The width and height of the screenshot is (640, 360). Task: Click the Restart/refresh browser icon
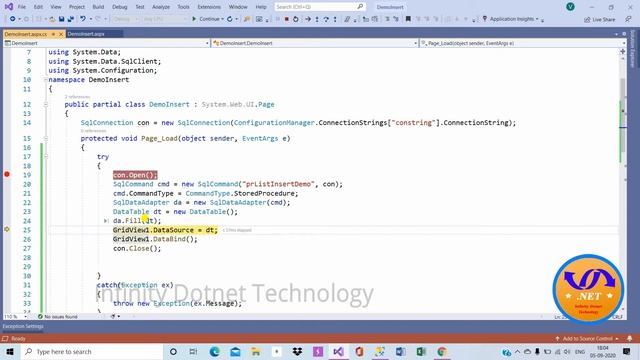[230, 19]
